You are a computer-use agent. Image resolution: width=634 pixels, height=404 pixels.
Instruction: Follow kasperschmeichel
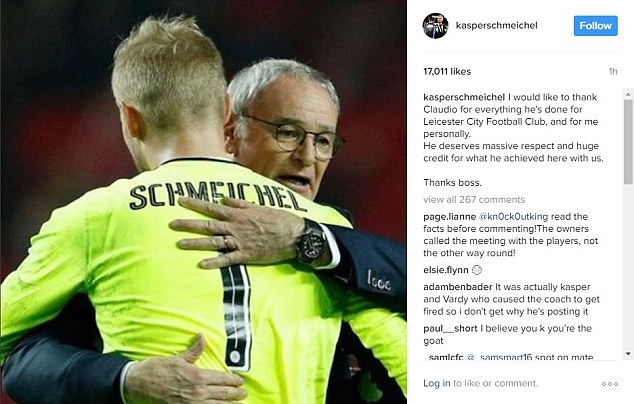[596, 26]
